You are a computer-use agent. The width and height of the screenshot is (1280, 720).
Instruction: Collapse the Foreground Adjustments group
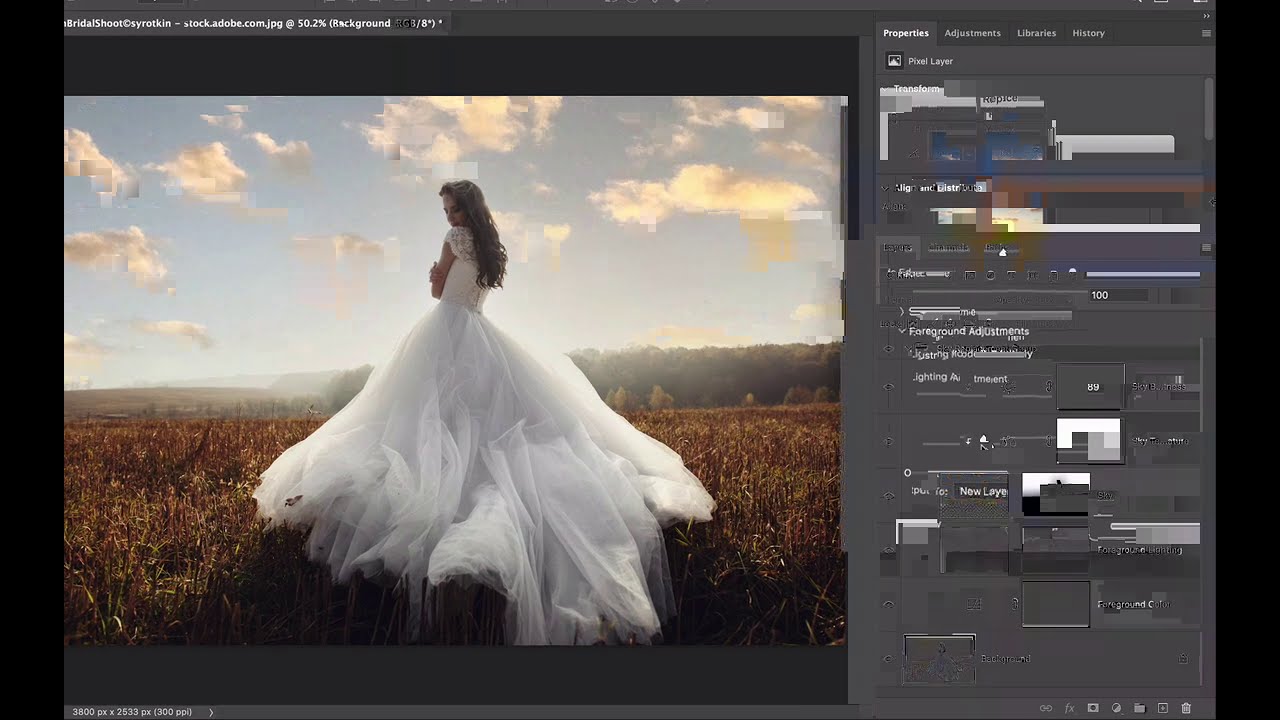902,331
